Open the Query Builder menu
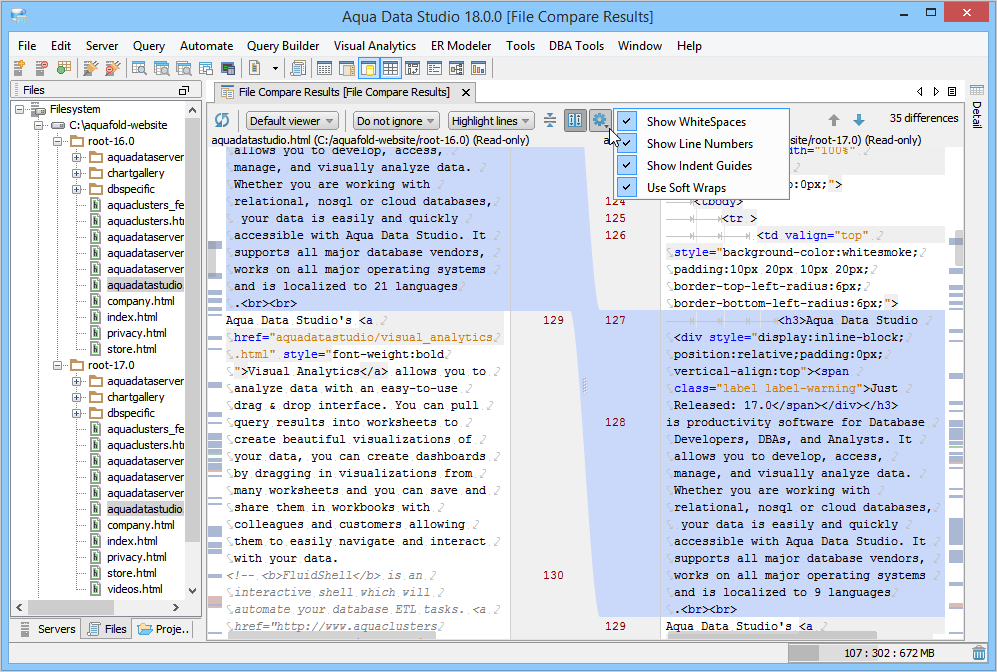Viewport: 997px width, 672px height. pos(283,46)
